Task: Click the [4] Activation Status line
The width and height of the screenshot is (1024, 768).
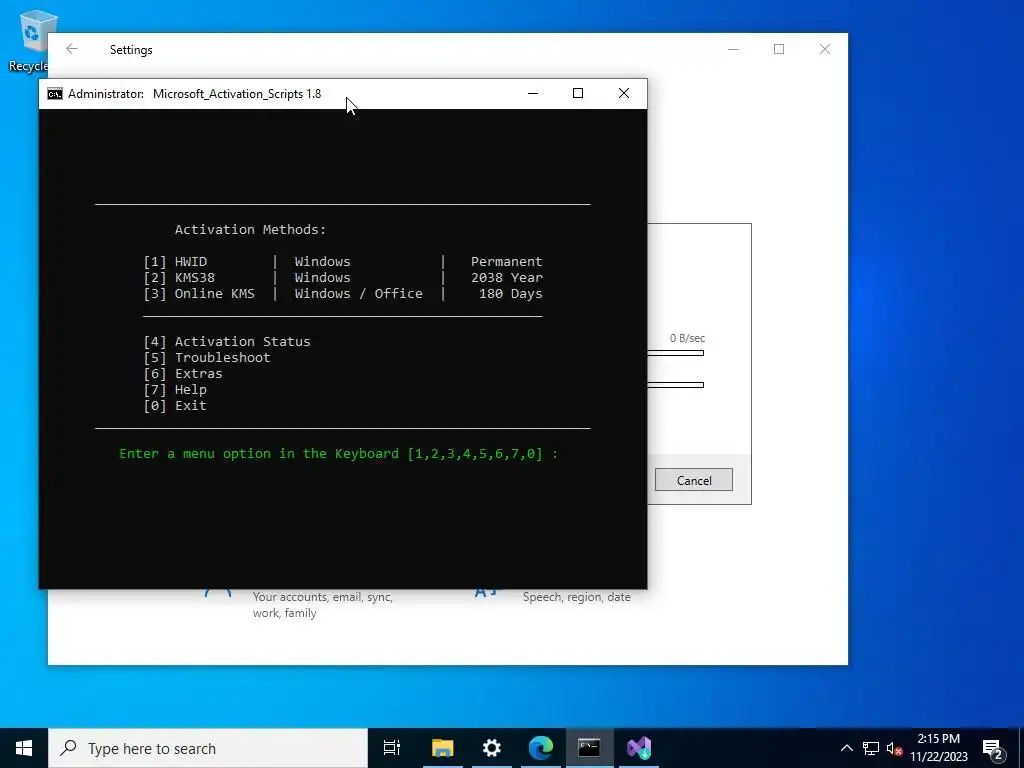Action: coord(227,342)
